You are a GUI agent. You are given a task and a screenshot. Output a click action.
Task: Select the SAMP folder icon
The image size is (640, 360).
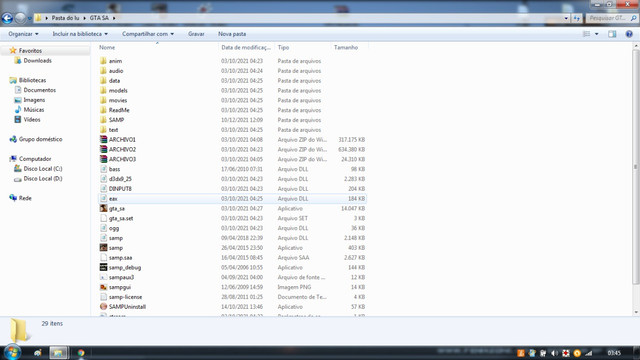pos(103,120)
